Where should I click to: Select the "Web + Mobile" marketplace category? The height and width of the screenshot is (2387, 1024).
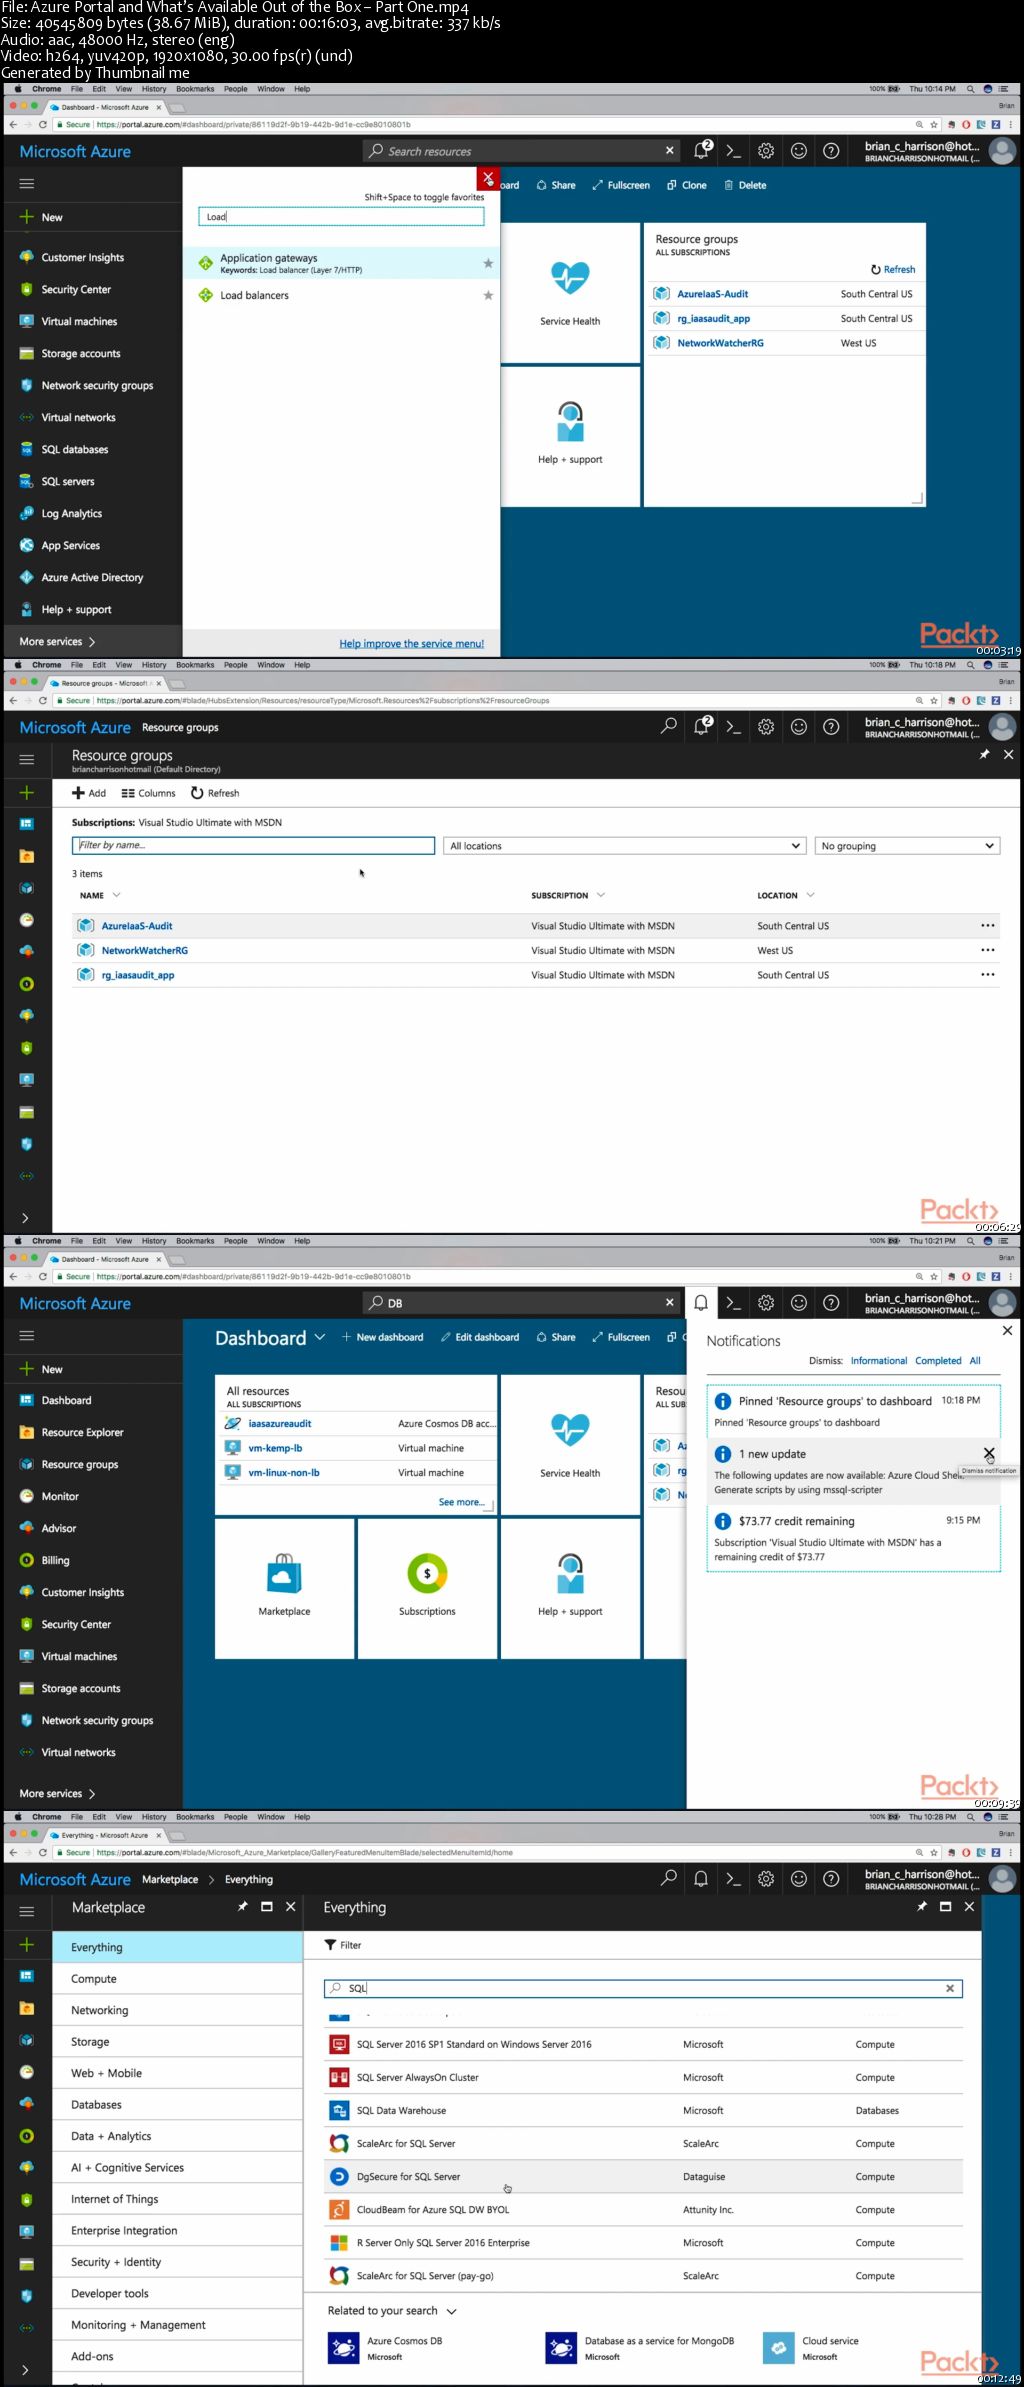click(x=177, y=2073)
